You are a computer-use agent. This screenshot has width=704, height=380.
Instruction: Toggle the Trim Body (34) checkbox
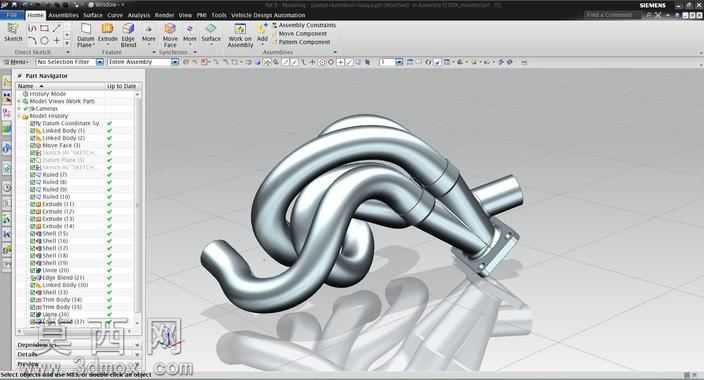32,300
